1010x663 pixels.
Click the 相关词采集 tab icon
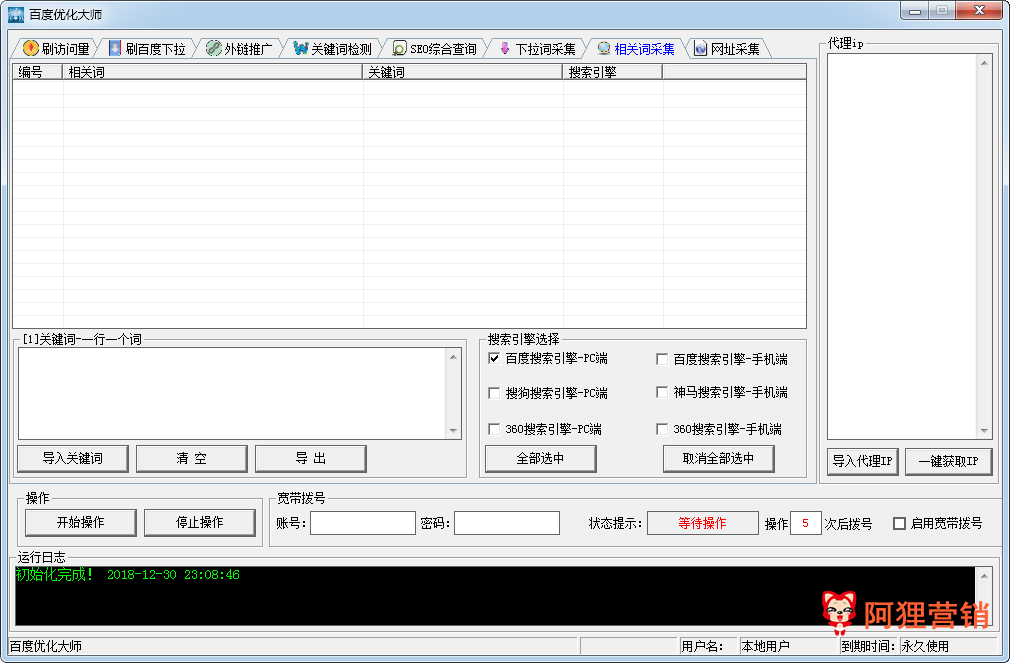[604, 48]
